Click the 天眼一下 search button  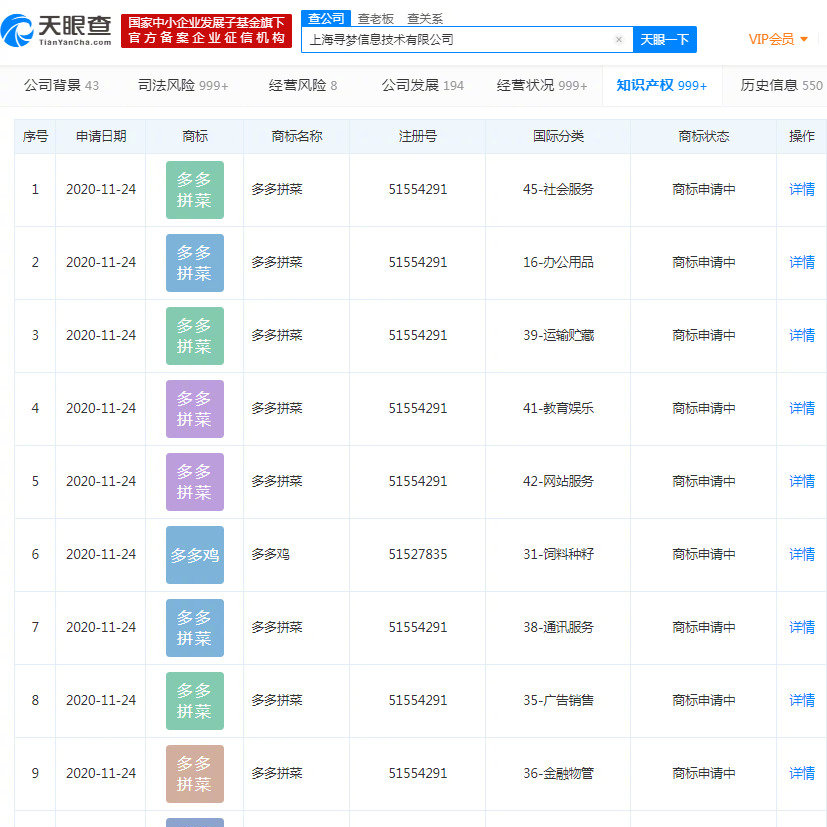click(x=665, y=40)
